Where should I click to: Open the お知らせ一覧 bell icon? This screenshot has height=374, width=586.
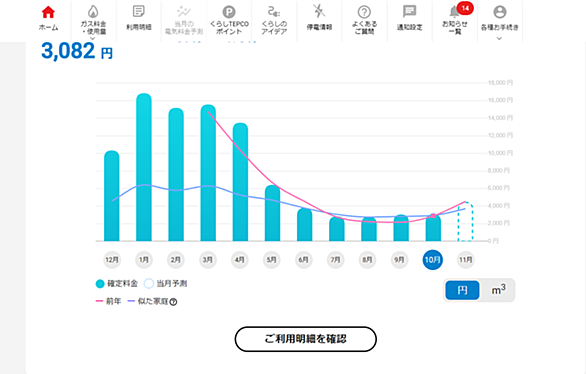[x=454, y=13]
